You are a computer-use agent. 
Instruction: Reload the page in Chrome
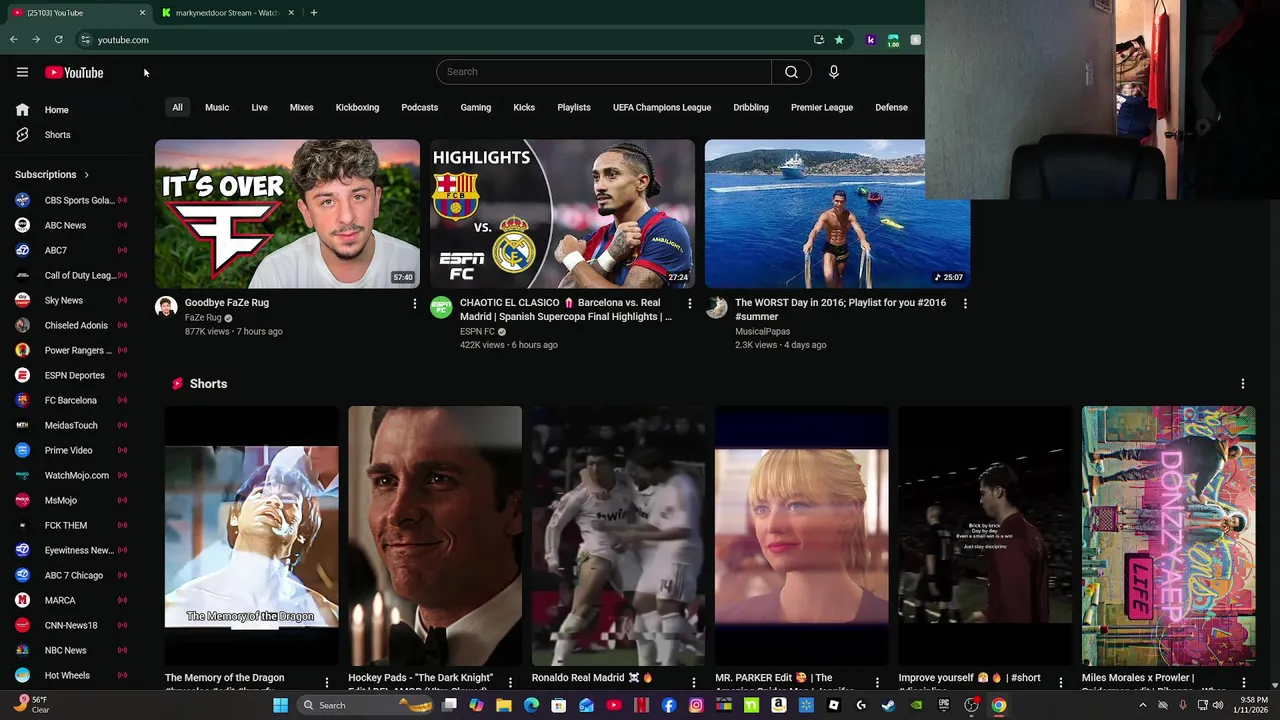tap(58, 40)
